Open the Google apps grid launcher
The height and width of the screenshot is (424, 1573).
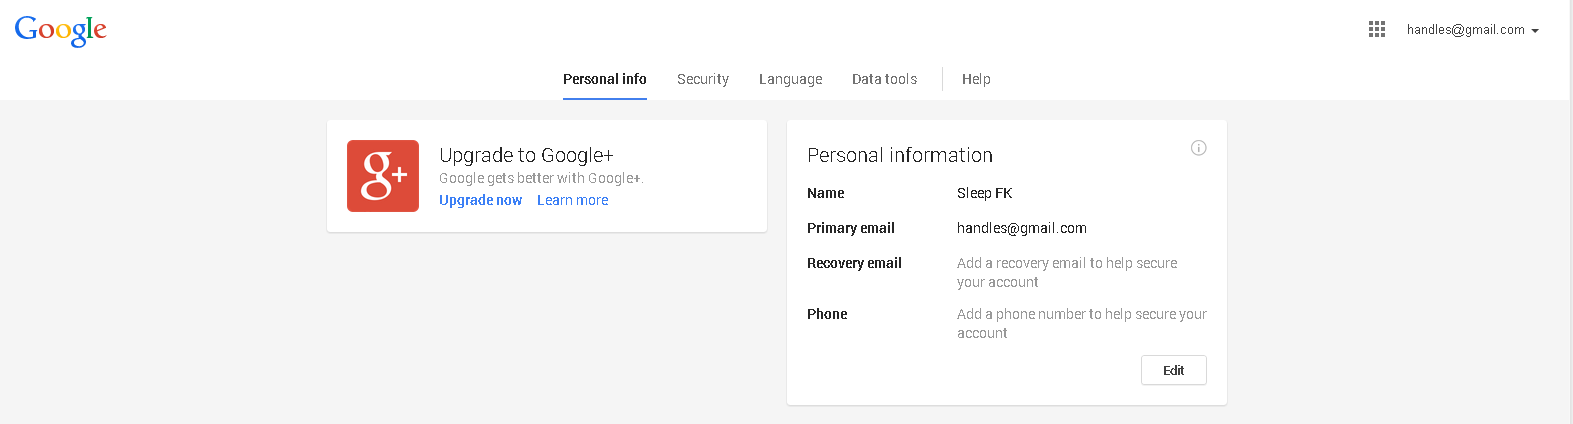1377,30
